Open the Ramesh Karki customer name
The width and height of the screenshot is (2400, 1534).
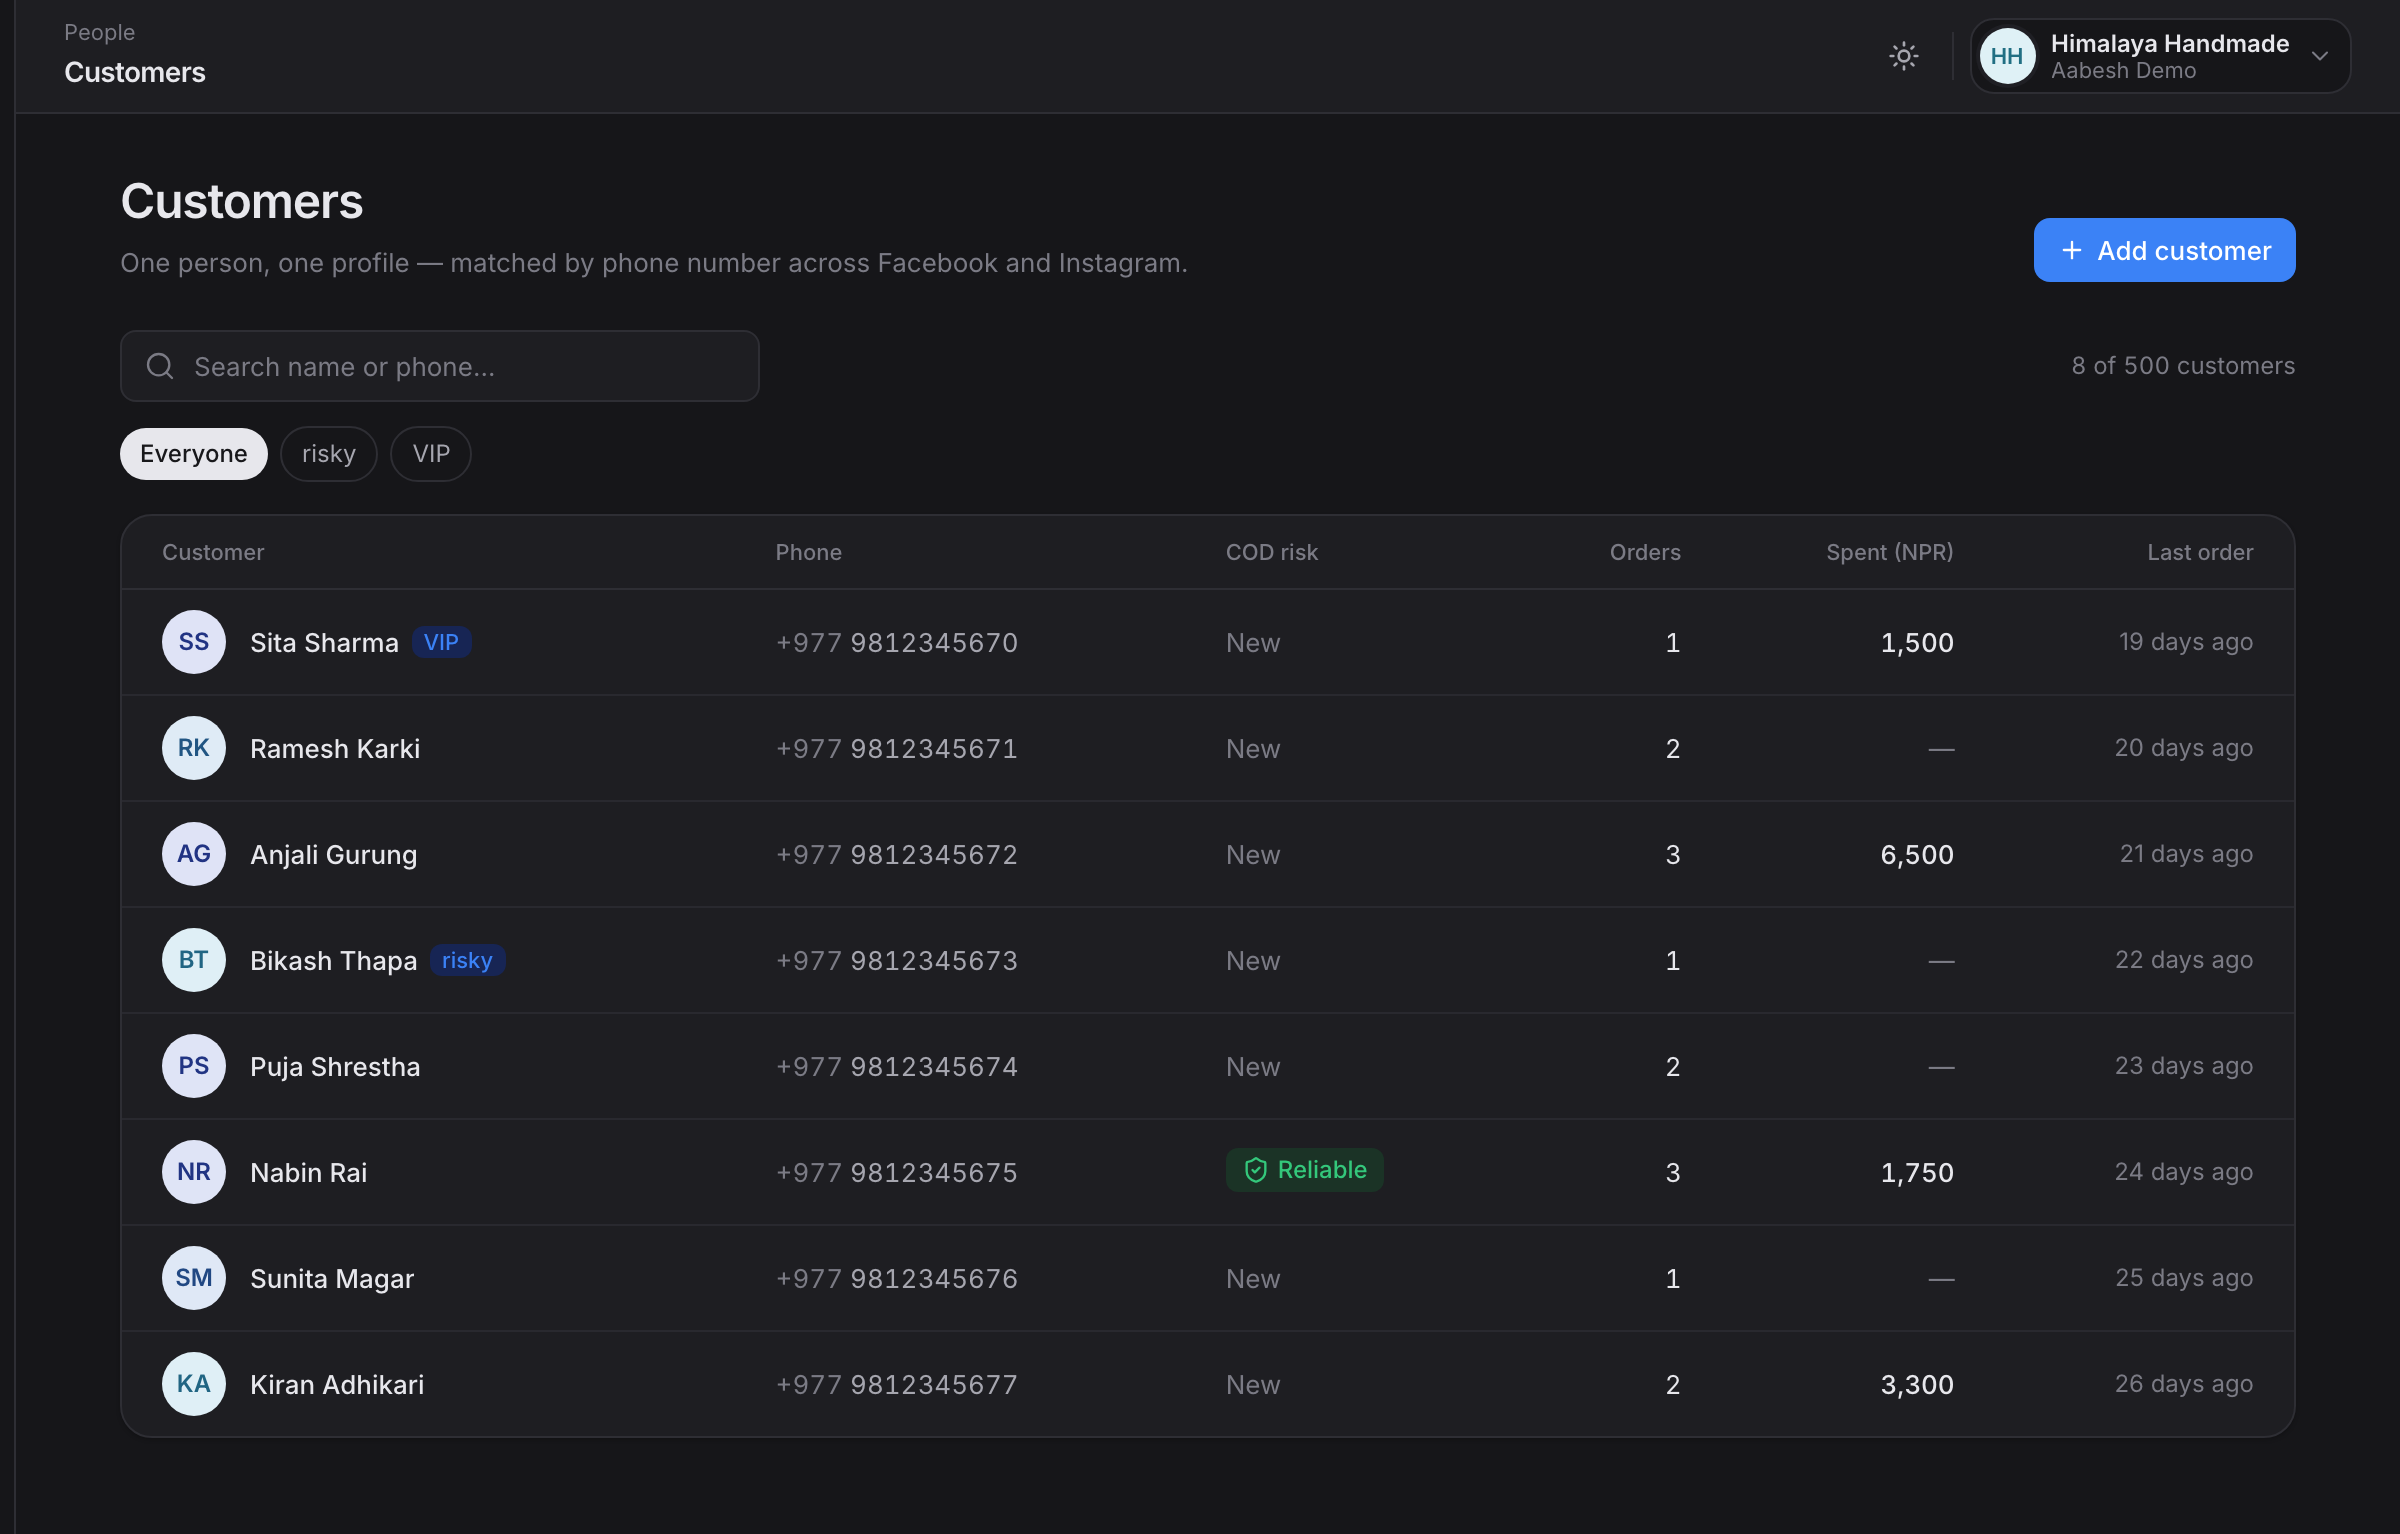coord(335,748)
